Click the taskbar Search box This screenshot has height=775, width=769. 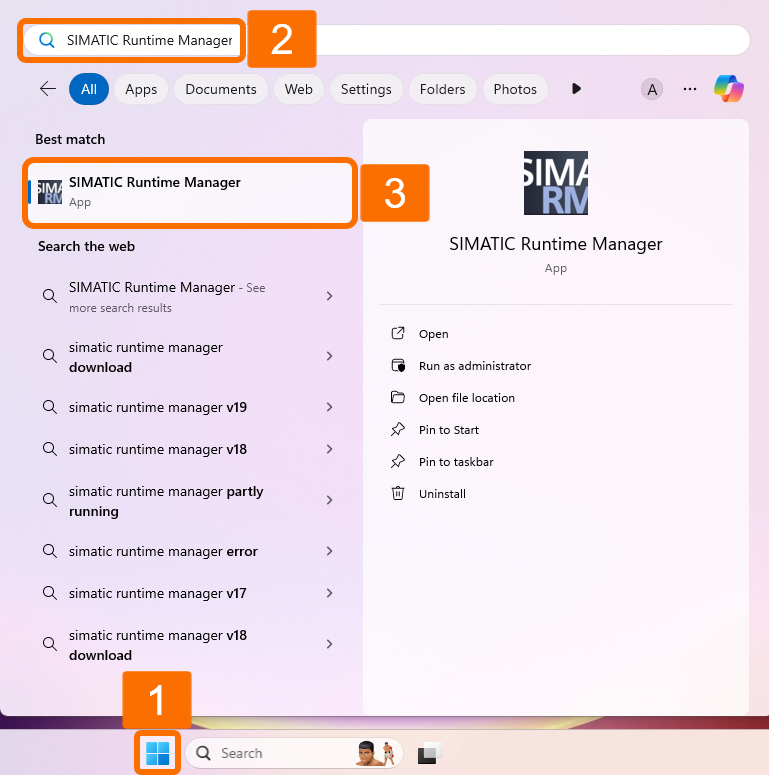295,753
